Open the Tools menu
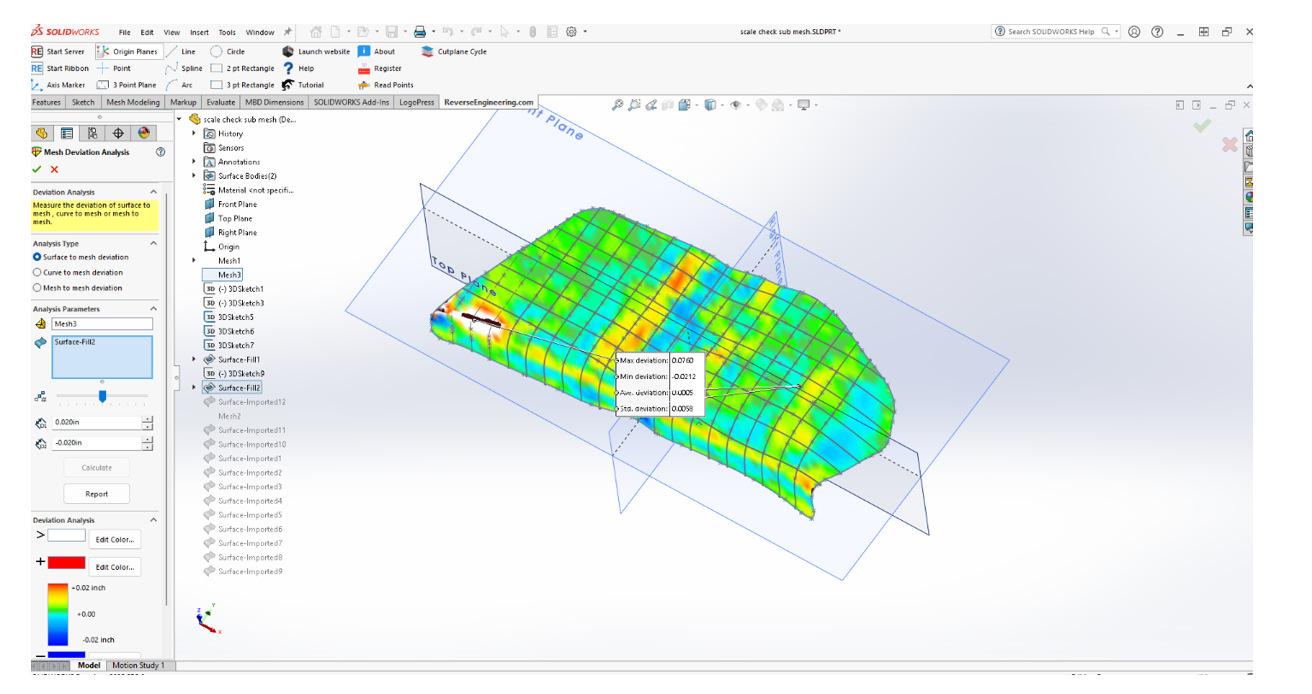This screenshot has width=1312, height=694. coord(227,32)
